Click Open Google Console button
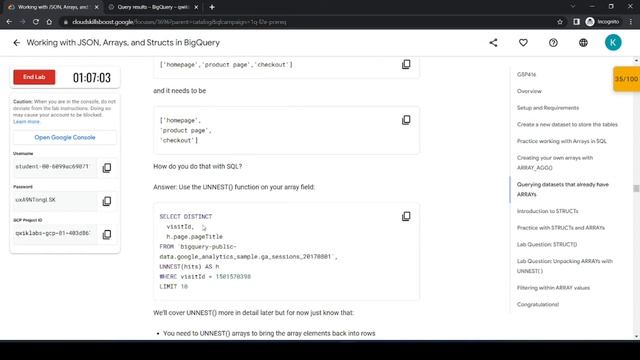 point(65,137)
